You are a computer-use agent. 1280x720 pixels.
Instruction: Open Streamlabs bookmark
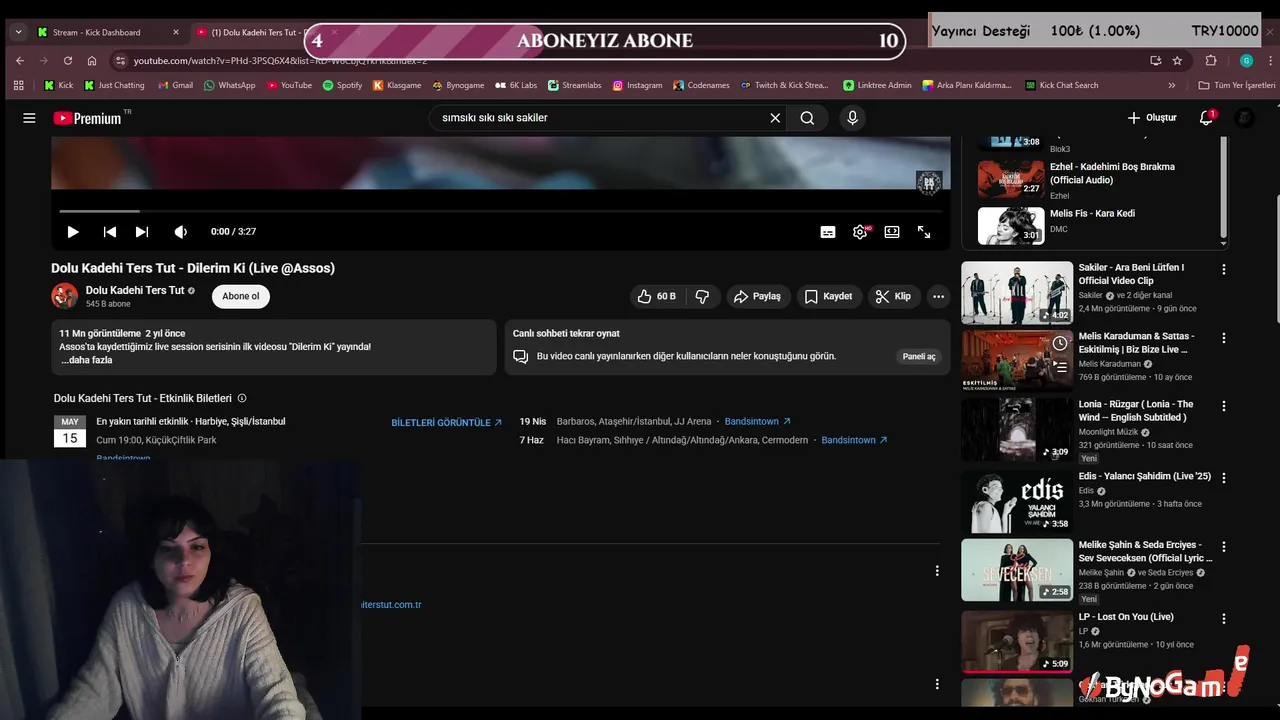[x=574, y=86]
